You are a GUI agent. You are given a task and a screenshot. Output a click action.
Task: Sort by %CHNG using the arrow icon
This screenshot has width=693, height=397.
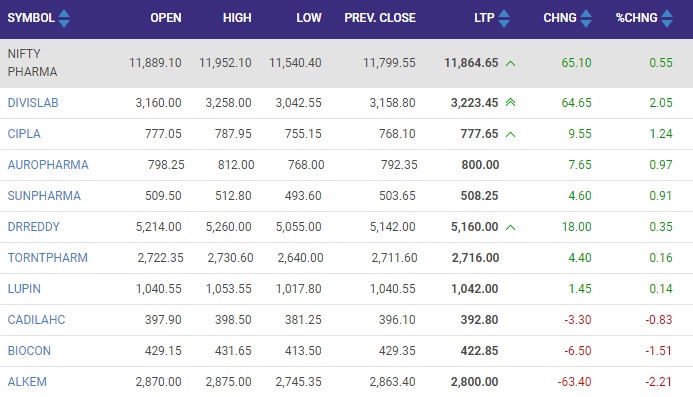tap(667, 18)
